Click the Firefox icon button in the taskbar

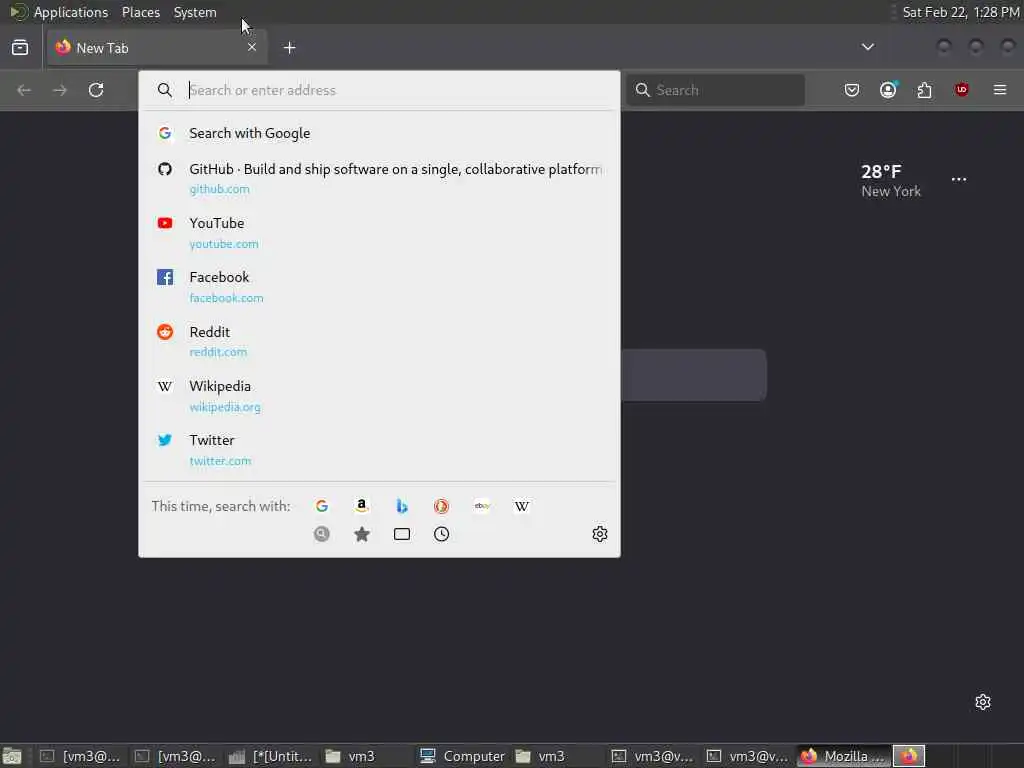909,756
